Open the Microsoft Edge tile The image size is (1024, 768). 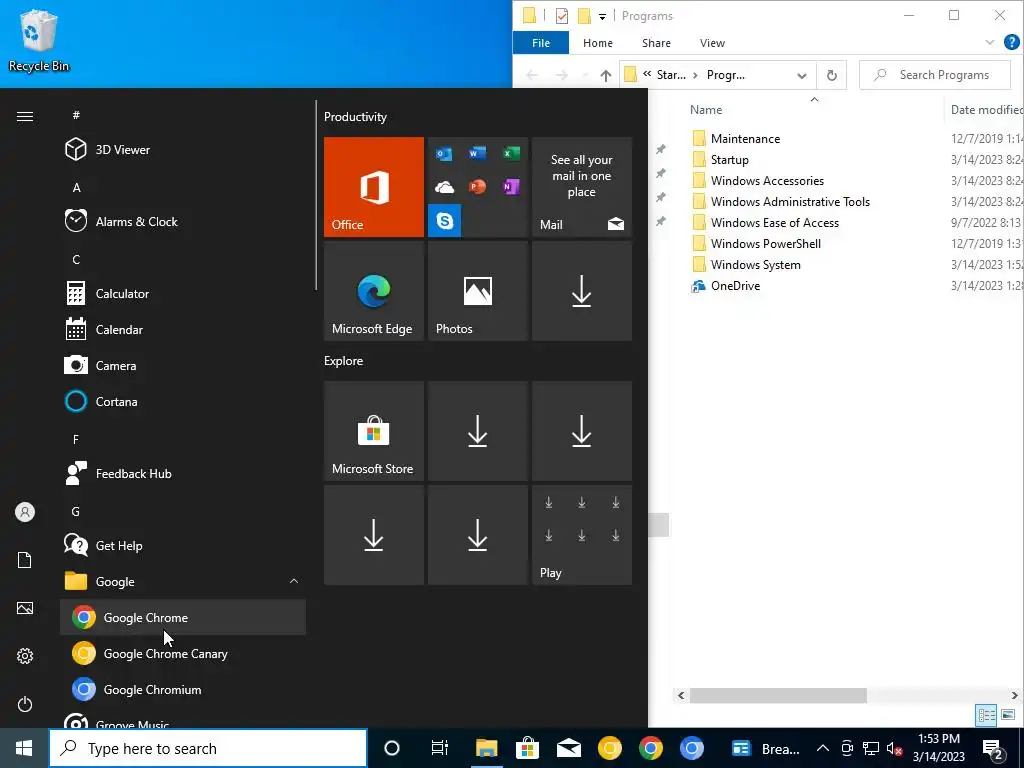click(374, 291)
